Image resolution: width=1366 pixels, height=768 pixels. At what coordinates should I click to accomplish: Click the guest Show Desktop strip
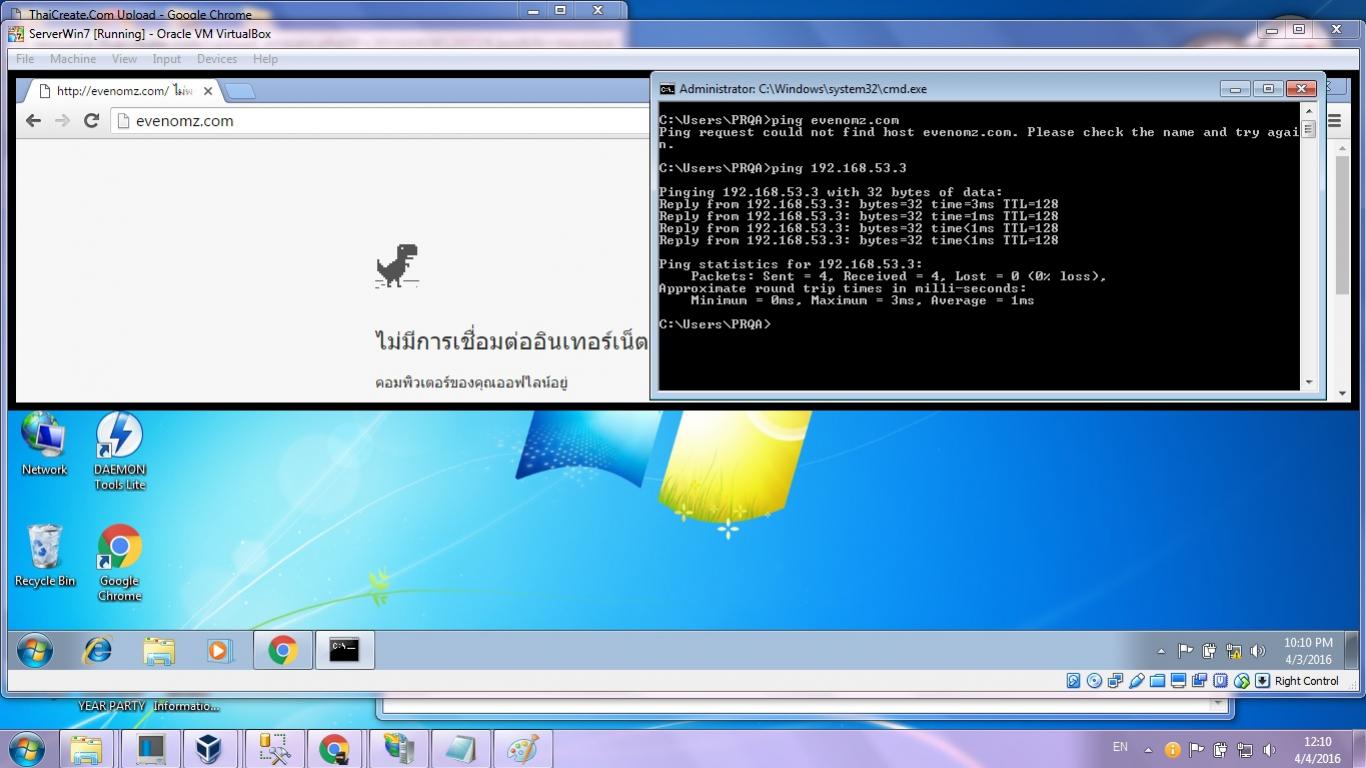[1351, 651]
